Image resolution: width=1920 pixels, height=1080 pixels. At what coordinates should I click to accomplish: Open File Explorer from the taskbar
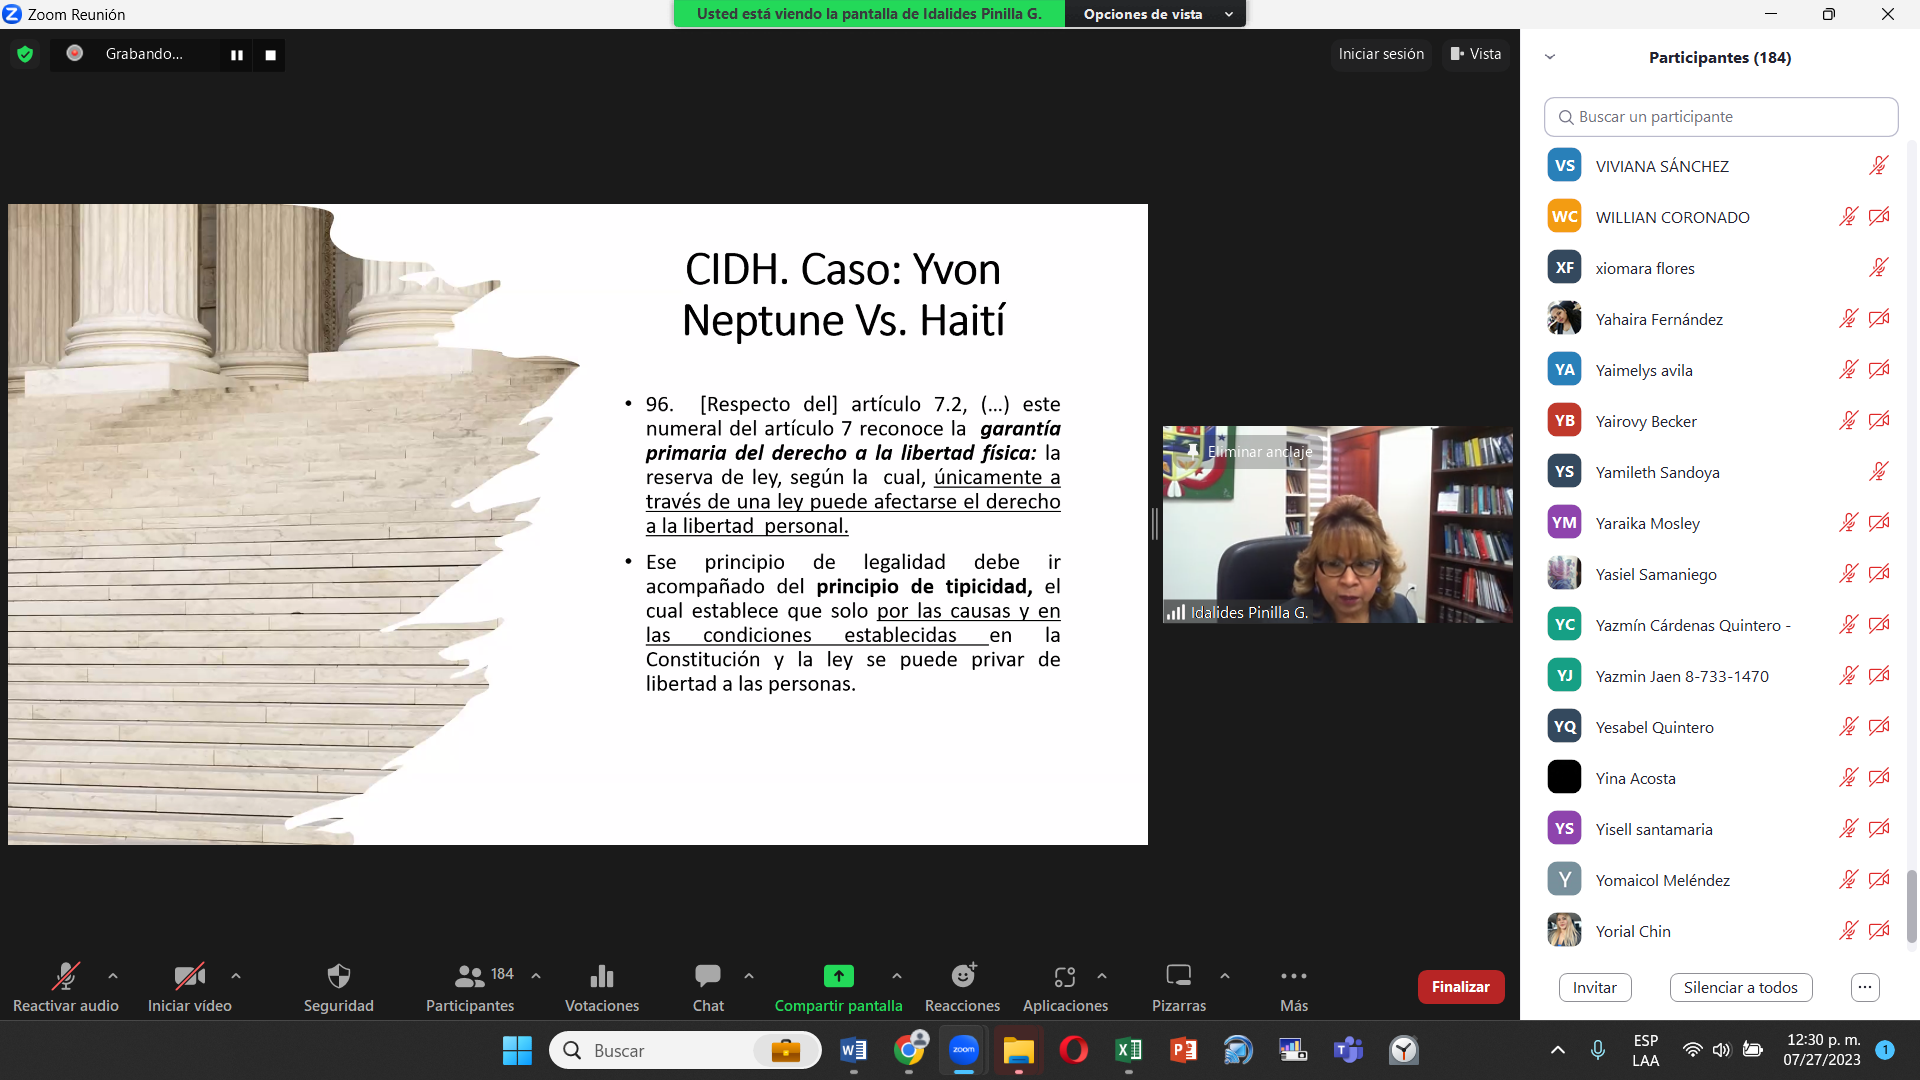tap(1019, 1050)
